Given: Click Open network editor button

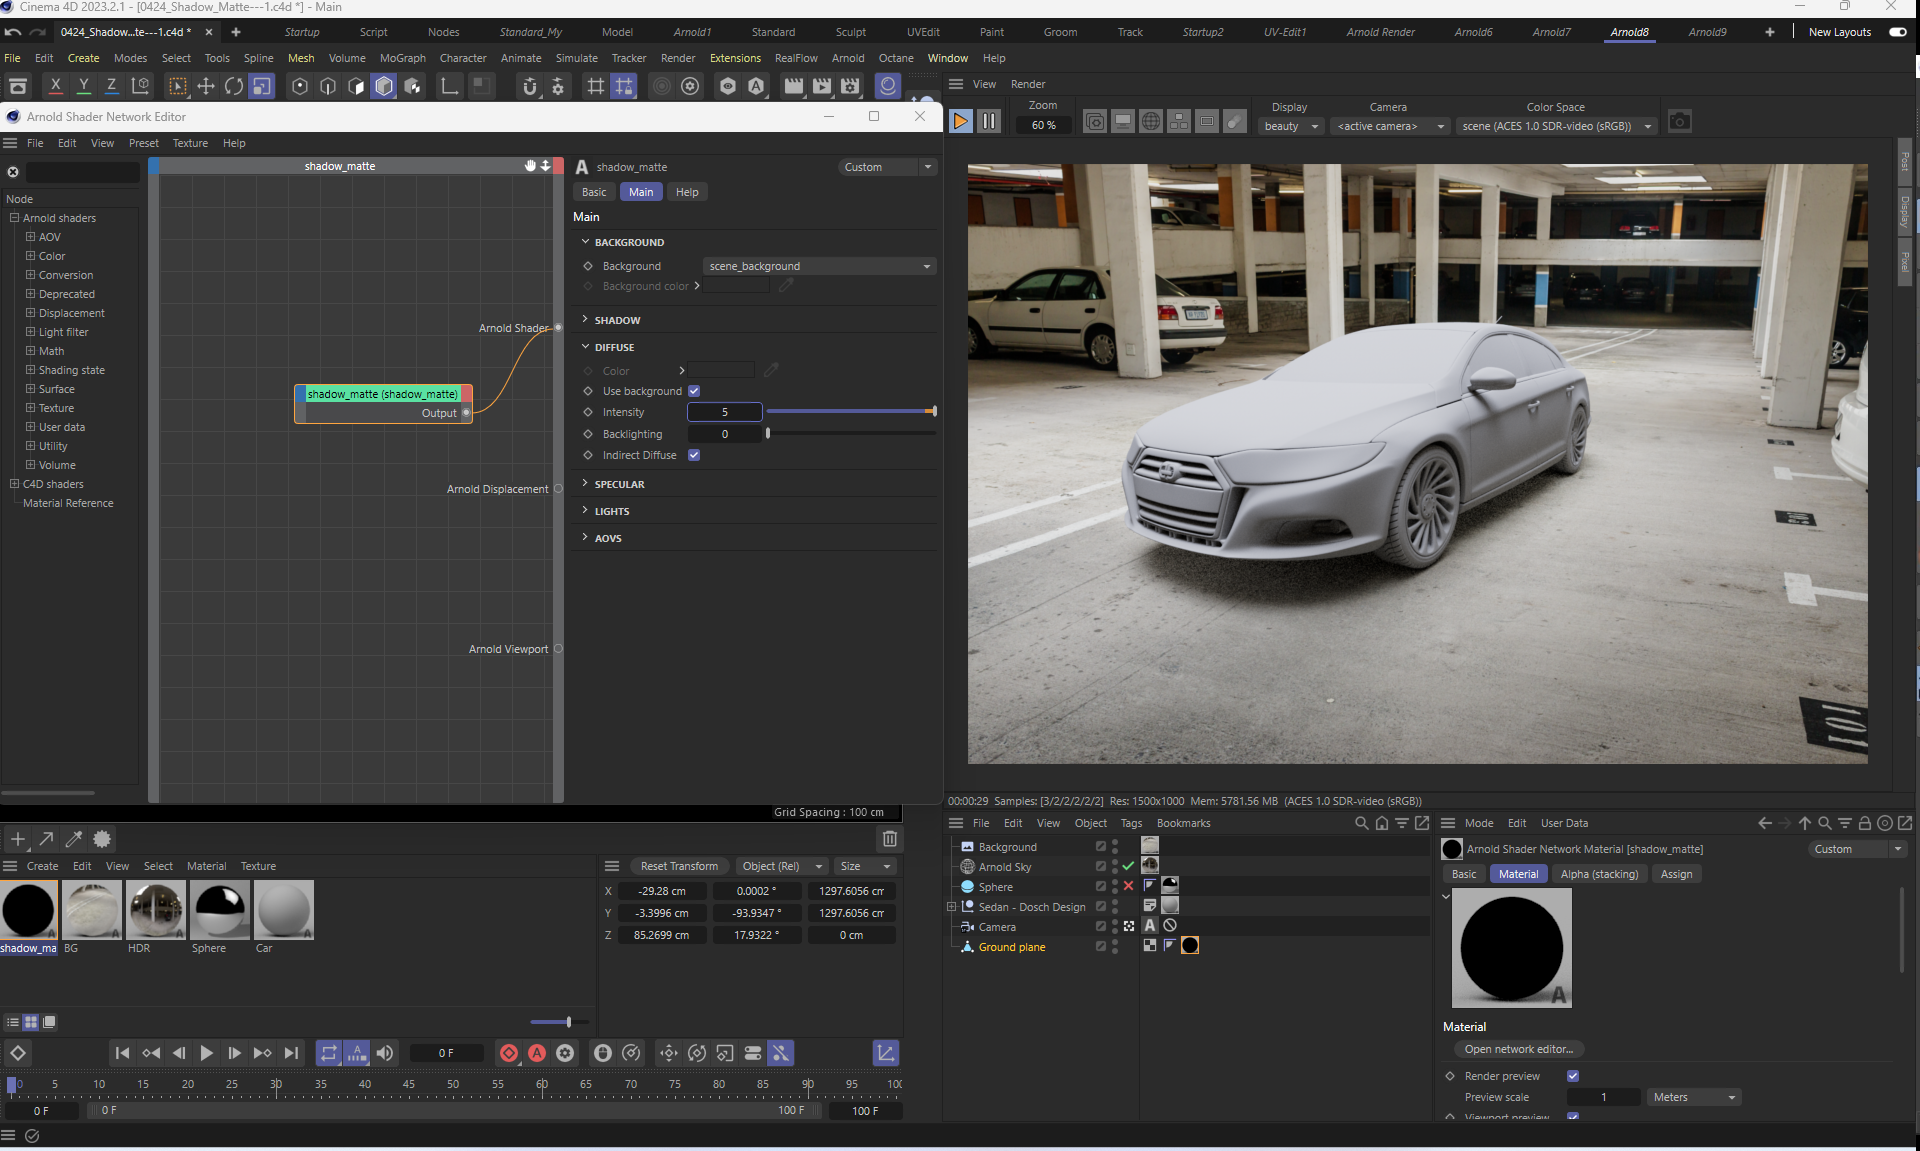Looking at the screenshot, I should coord(1517,1049).
